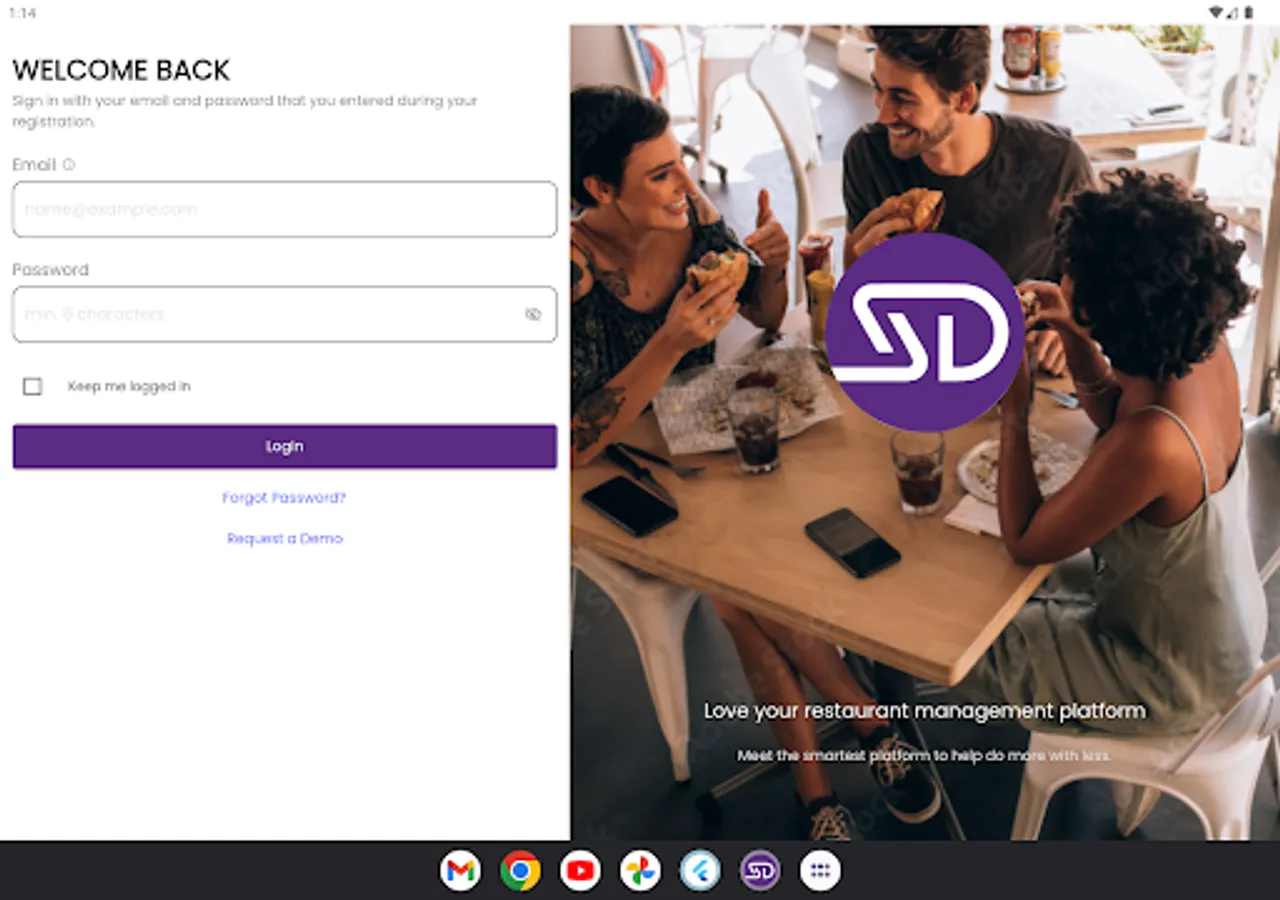
Task: Focus the Email input field
Action: [x=284, y=209]
